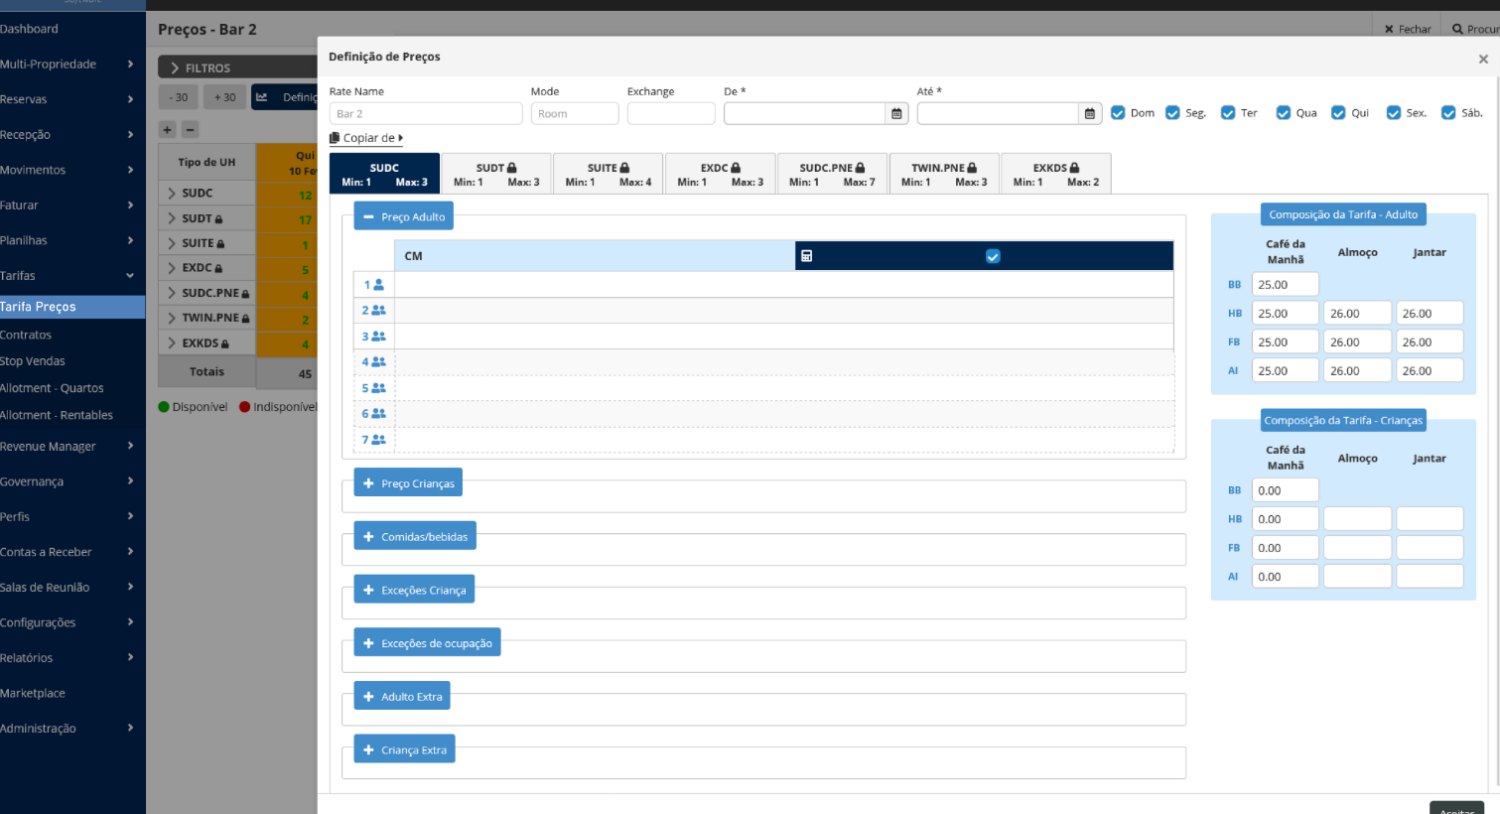
Task: Toggle the checkbox in CM header bar
Action: point(993,256)
